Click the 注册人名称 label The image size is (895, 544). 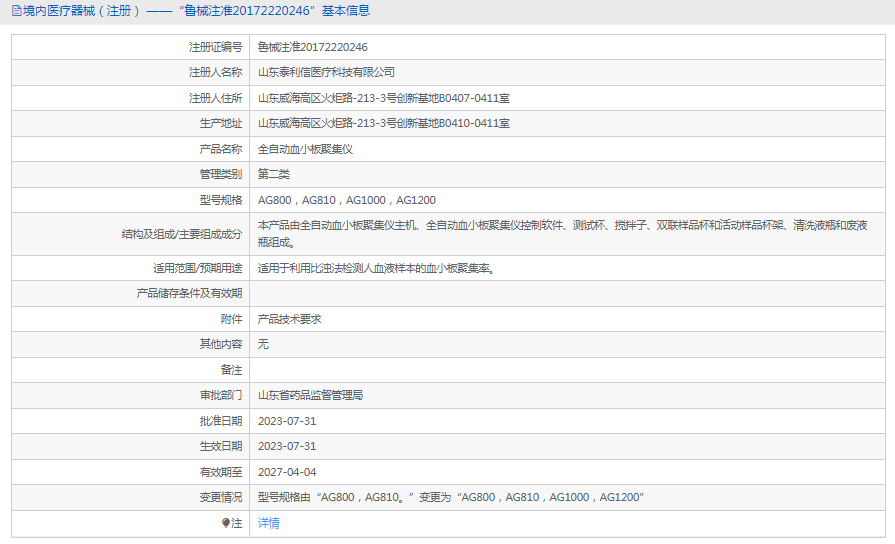tap(216, 72)
